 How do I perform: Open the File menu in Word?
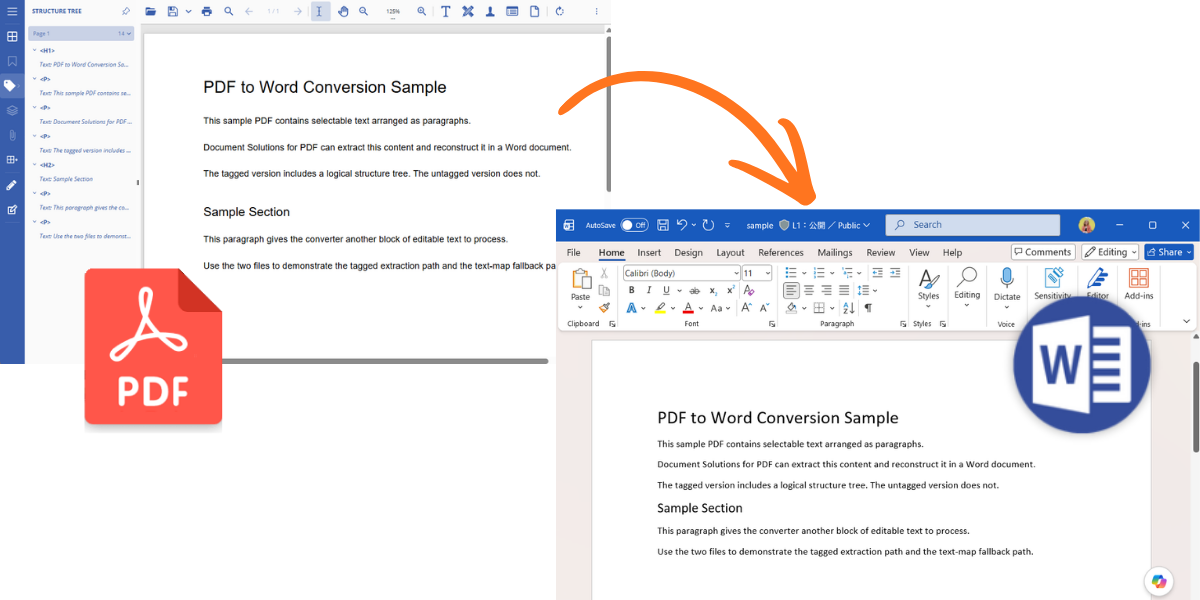coord(573,253)
